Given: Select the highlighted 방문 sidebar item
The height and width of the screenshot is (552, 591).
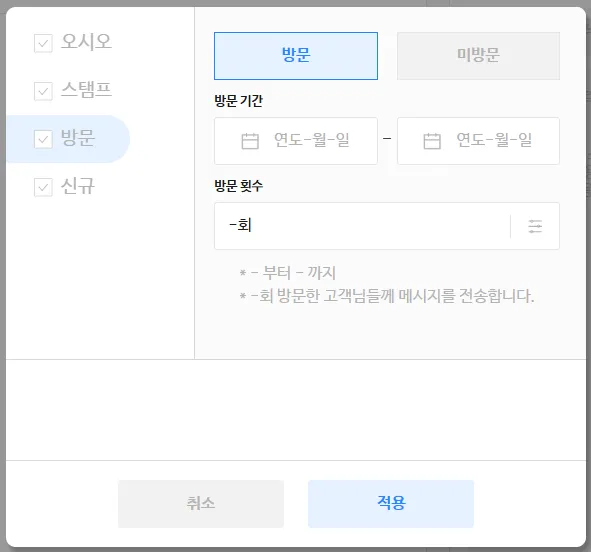Looking at the screenshot, I should click(x=68, y=139).
